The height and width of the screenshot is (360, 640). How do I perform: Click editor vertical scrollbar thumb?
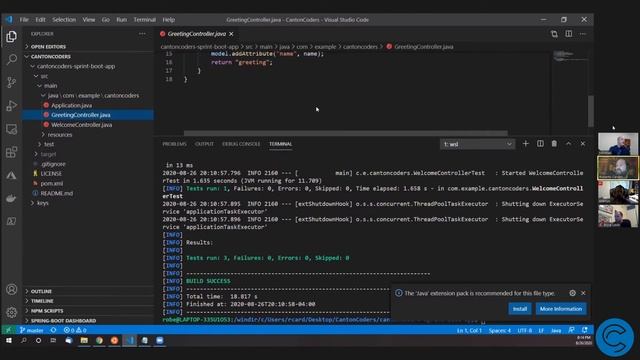[591, 111]
